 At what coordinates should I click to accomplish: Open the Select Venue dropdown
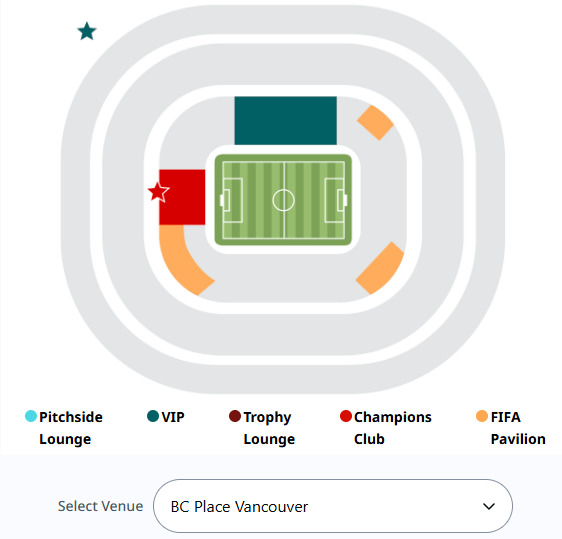pos(333,506)
